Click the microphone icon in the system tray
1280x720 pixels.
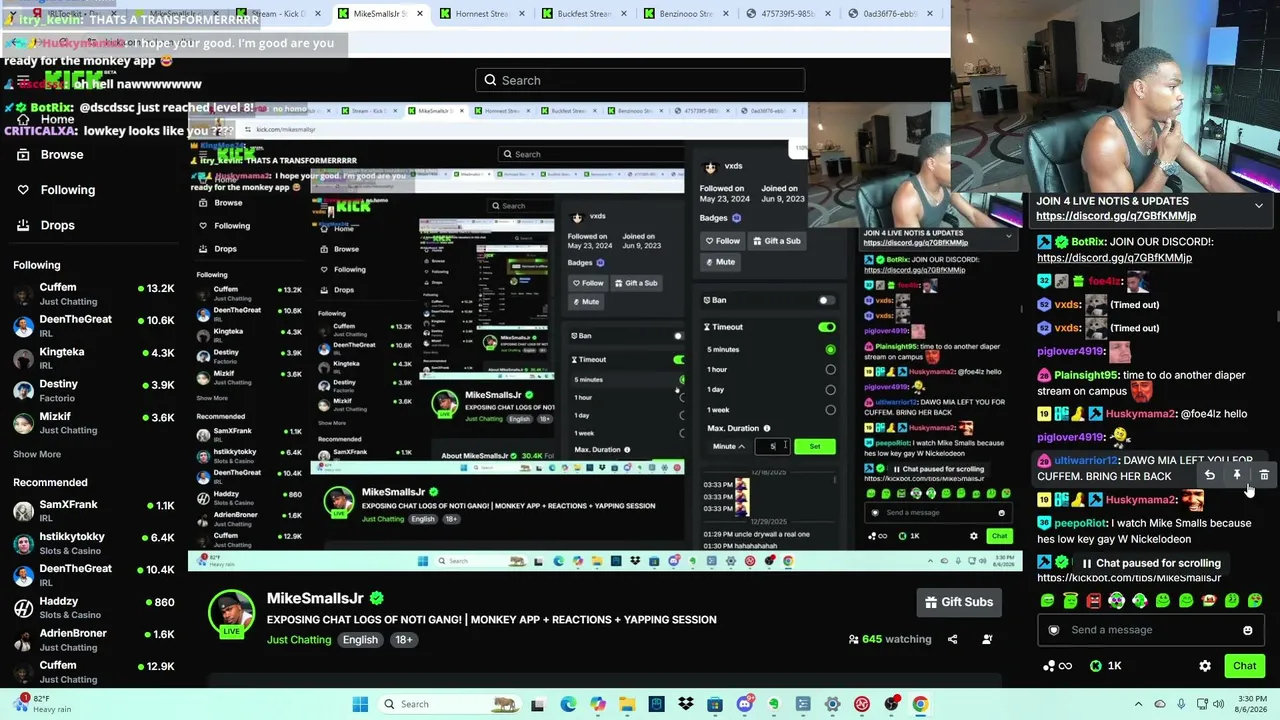click(x=1181, y=704)
